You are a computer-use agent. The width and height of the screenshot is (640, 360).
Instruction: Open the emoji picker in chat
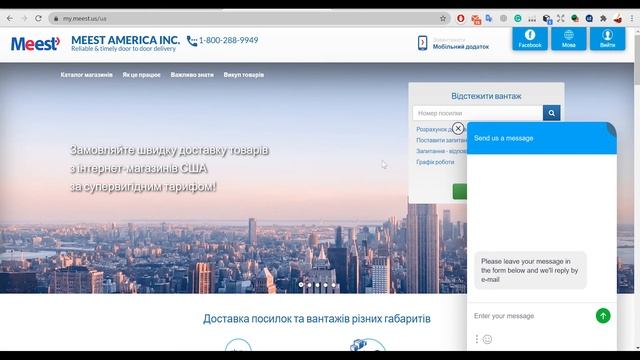coord(487,339)
